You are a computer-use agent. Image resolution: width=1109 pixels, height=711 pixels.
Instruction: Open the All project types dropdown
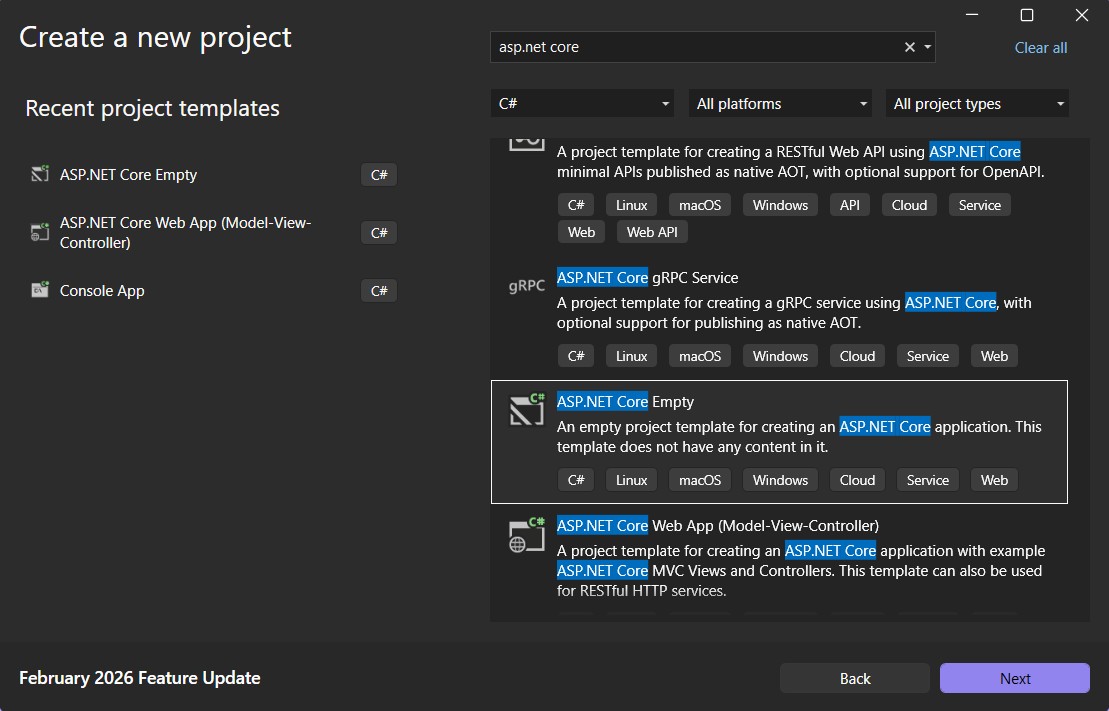(978, 103)
